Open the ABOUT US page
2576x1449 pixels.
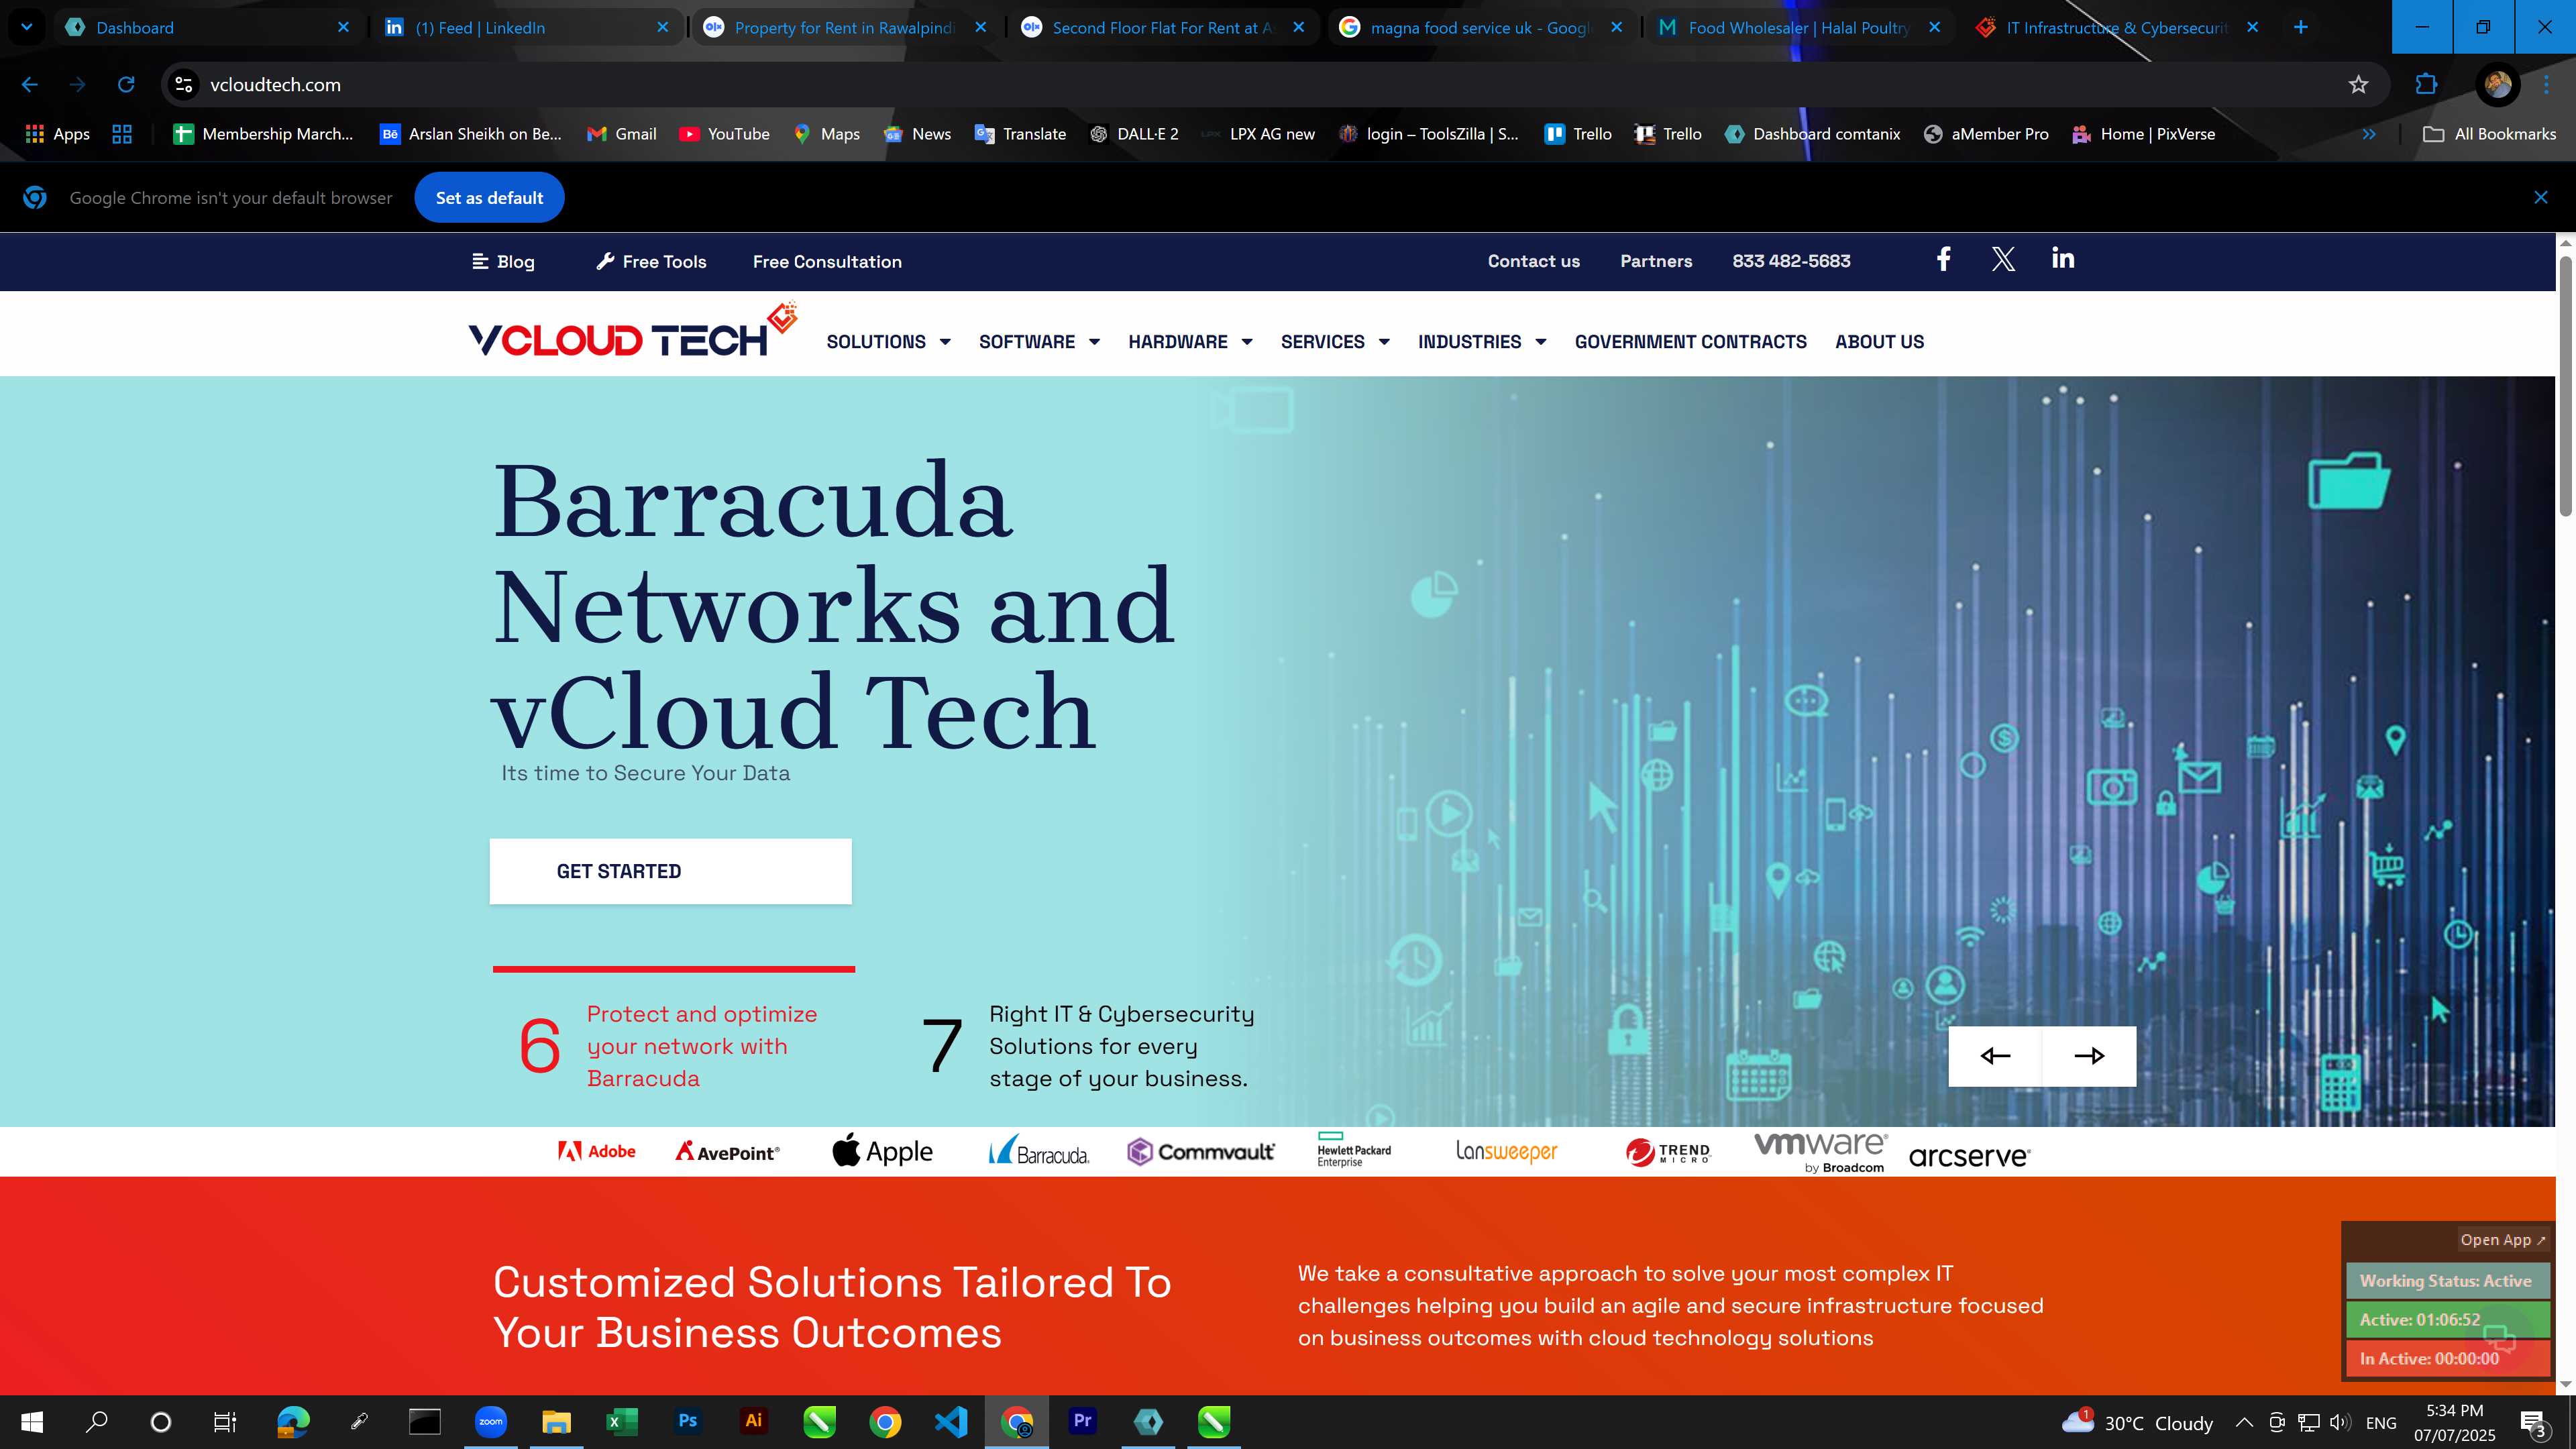[1879, 342]
